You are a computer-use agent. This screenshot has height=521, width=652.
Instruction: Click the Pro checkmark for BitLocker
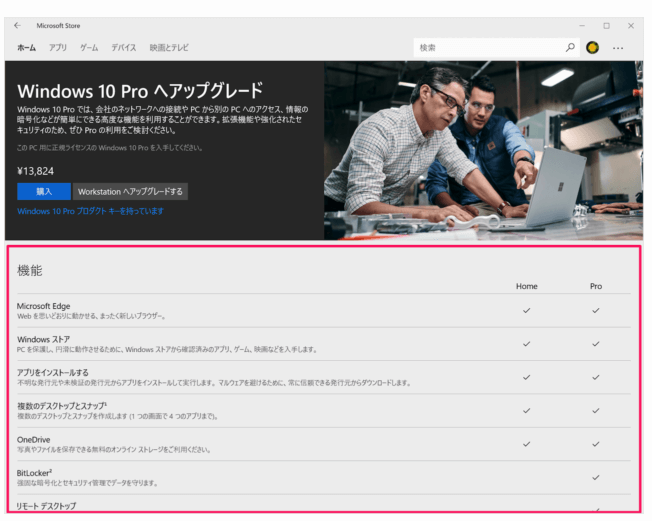point(596,477)
